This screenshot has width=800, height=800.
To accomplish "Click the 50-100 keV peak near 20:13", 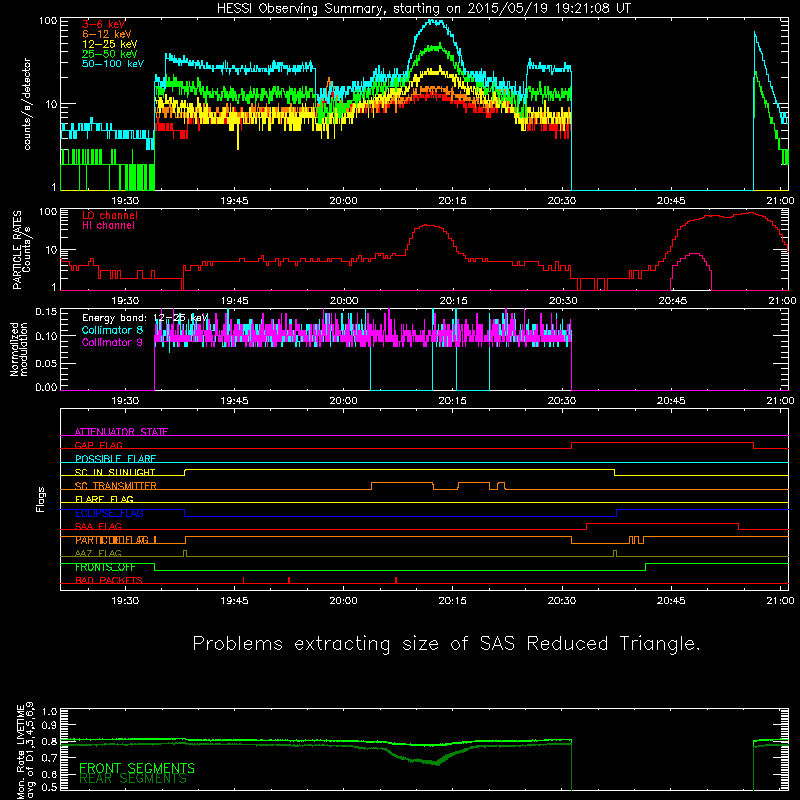I will point(435,22).
